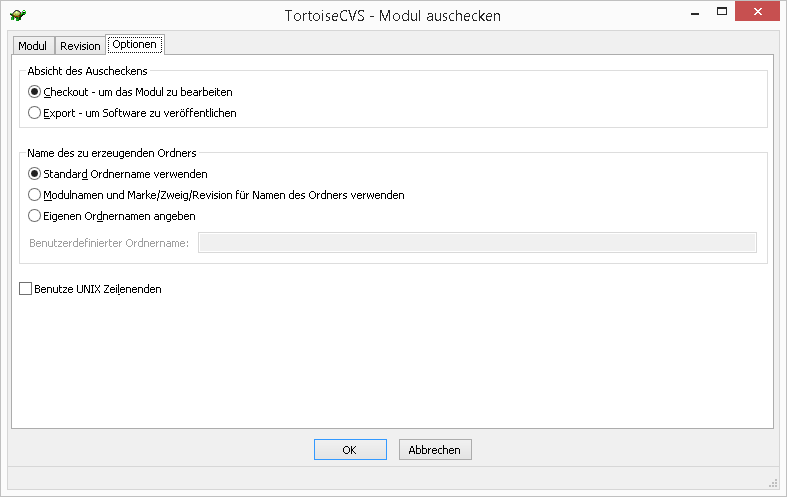787x497 pixels.
Task: Switch to the Modul tab
Action: (33, 46)
